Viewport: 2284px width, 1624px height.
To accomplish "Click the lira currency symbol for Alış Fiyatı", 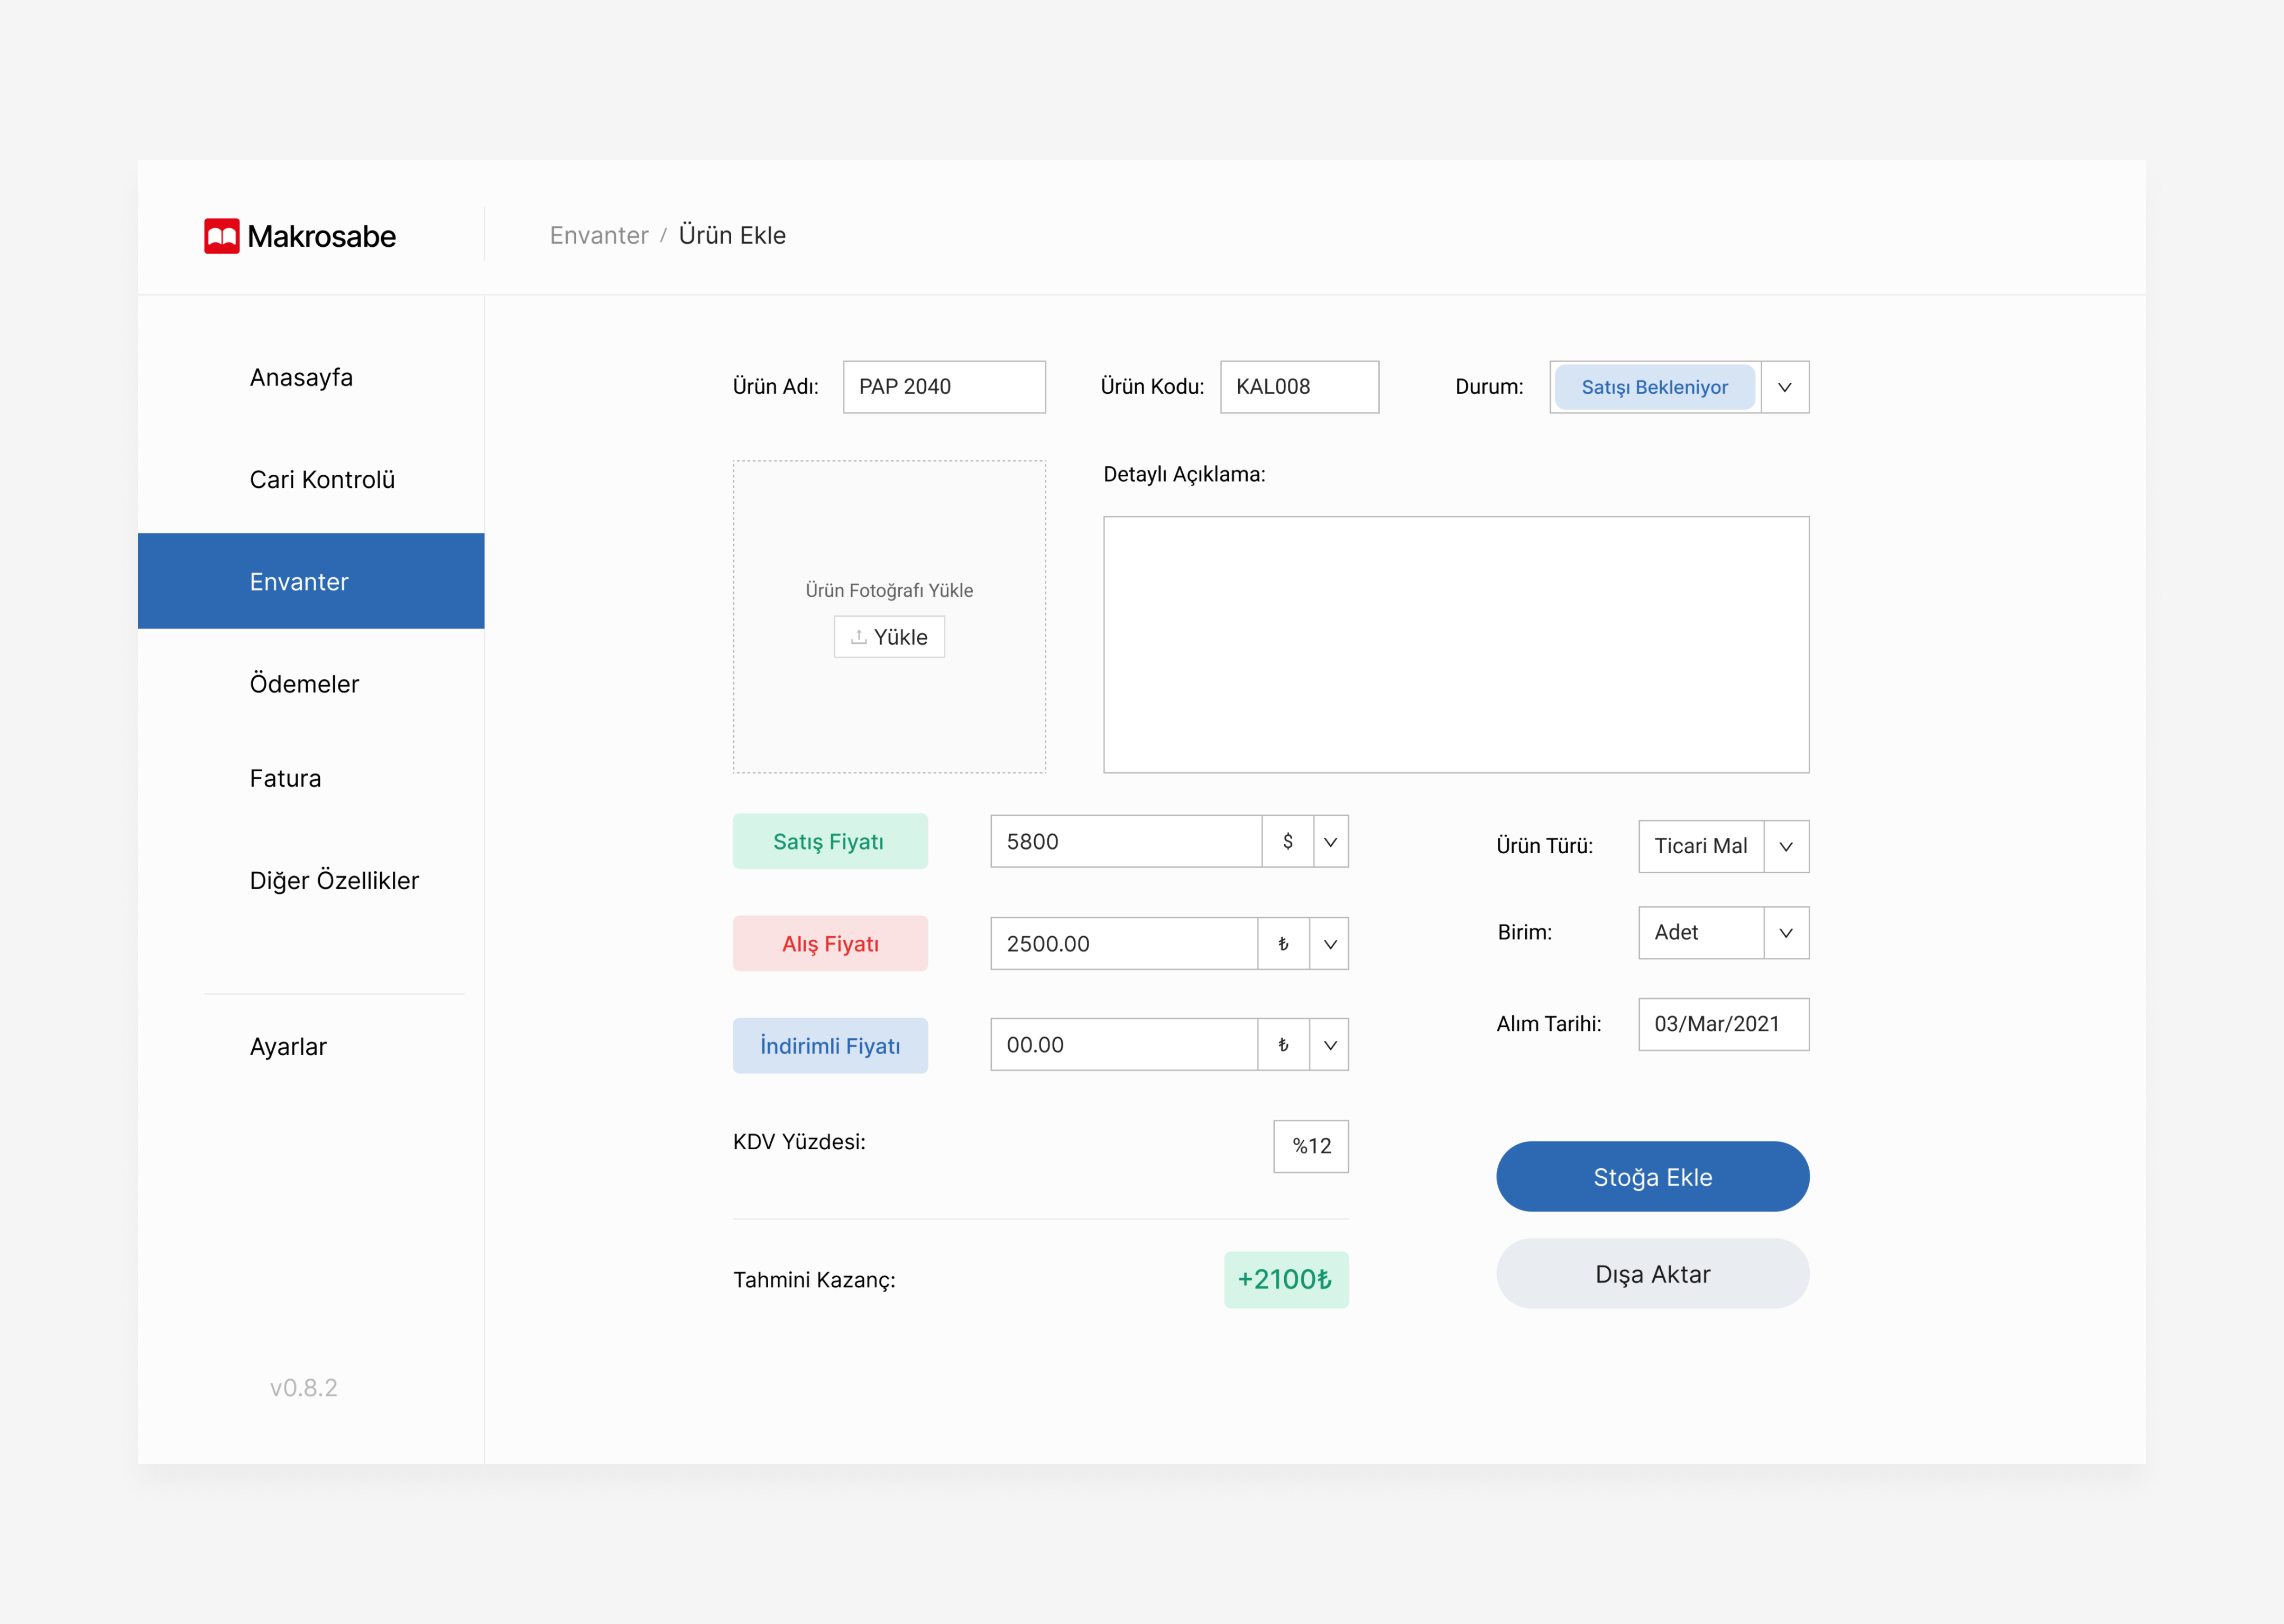I will (1284, 944).
